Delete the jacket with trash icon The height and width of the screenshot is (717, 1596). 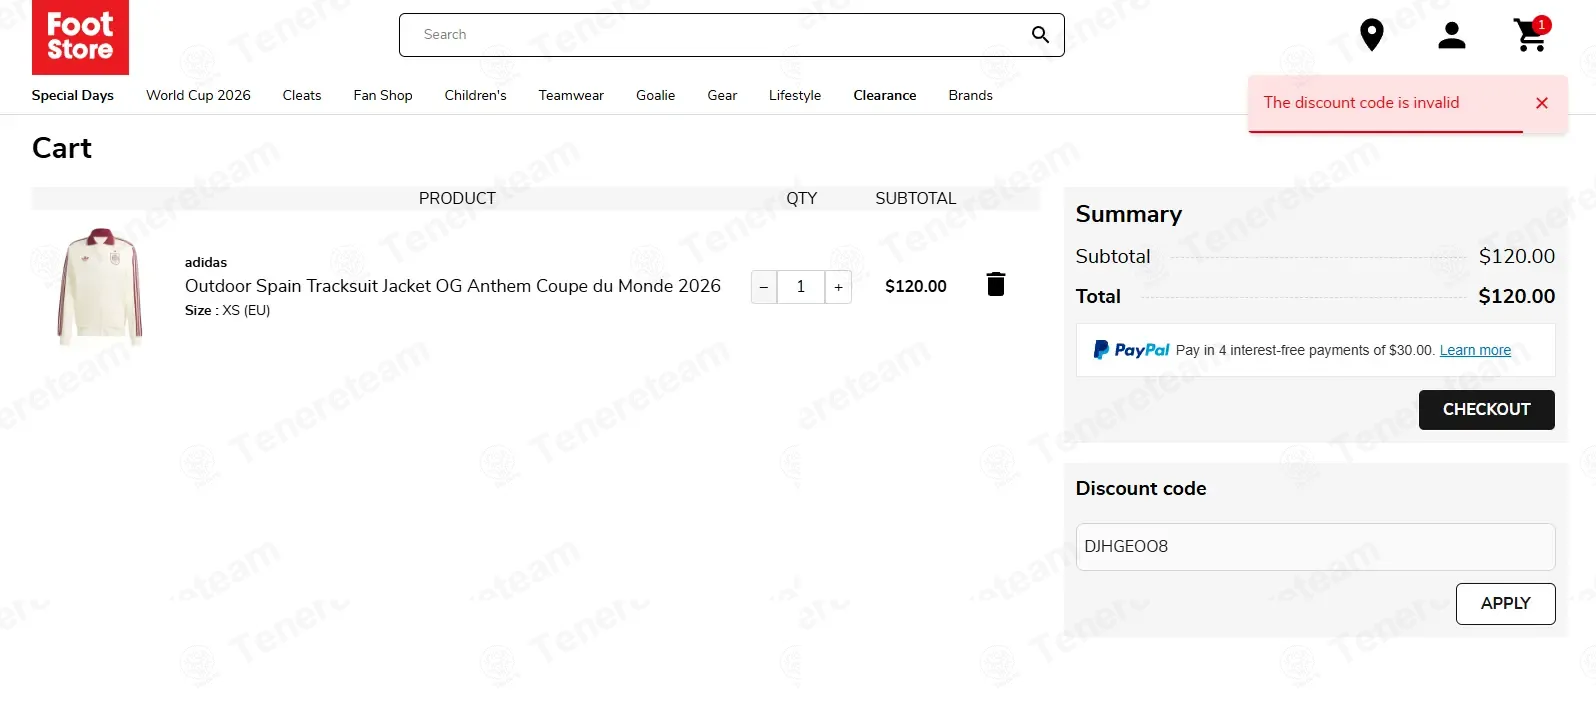995,285
